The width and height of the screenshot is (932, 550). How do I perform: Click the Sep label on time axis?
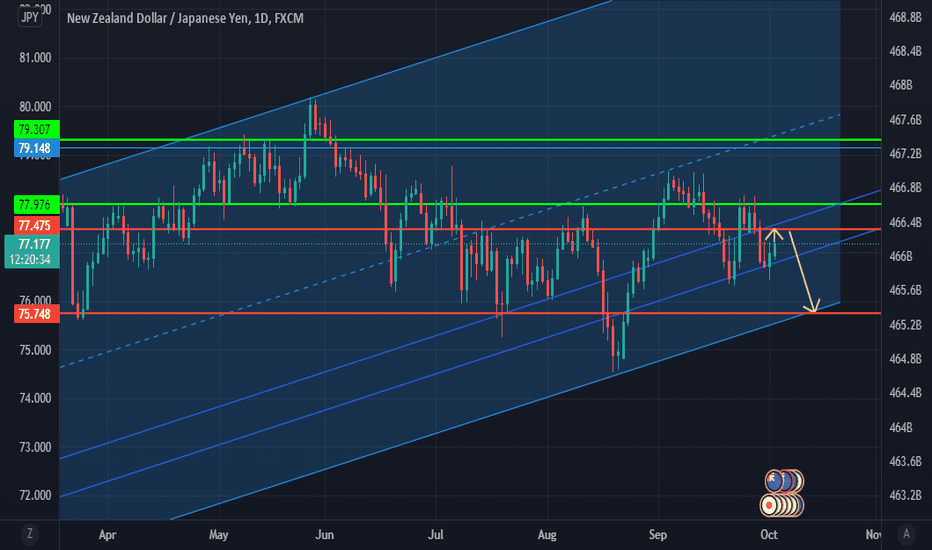point(657,535)
